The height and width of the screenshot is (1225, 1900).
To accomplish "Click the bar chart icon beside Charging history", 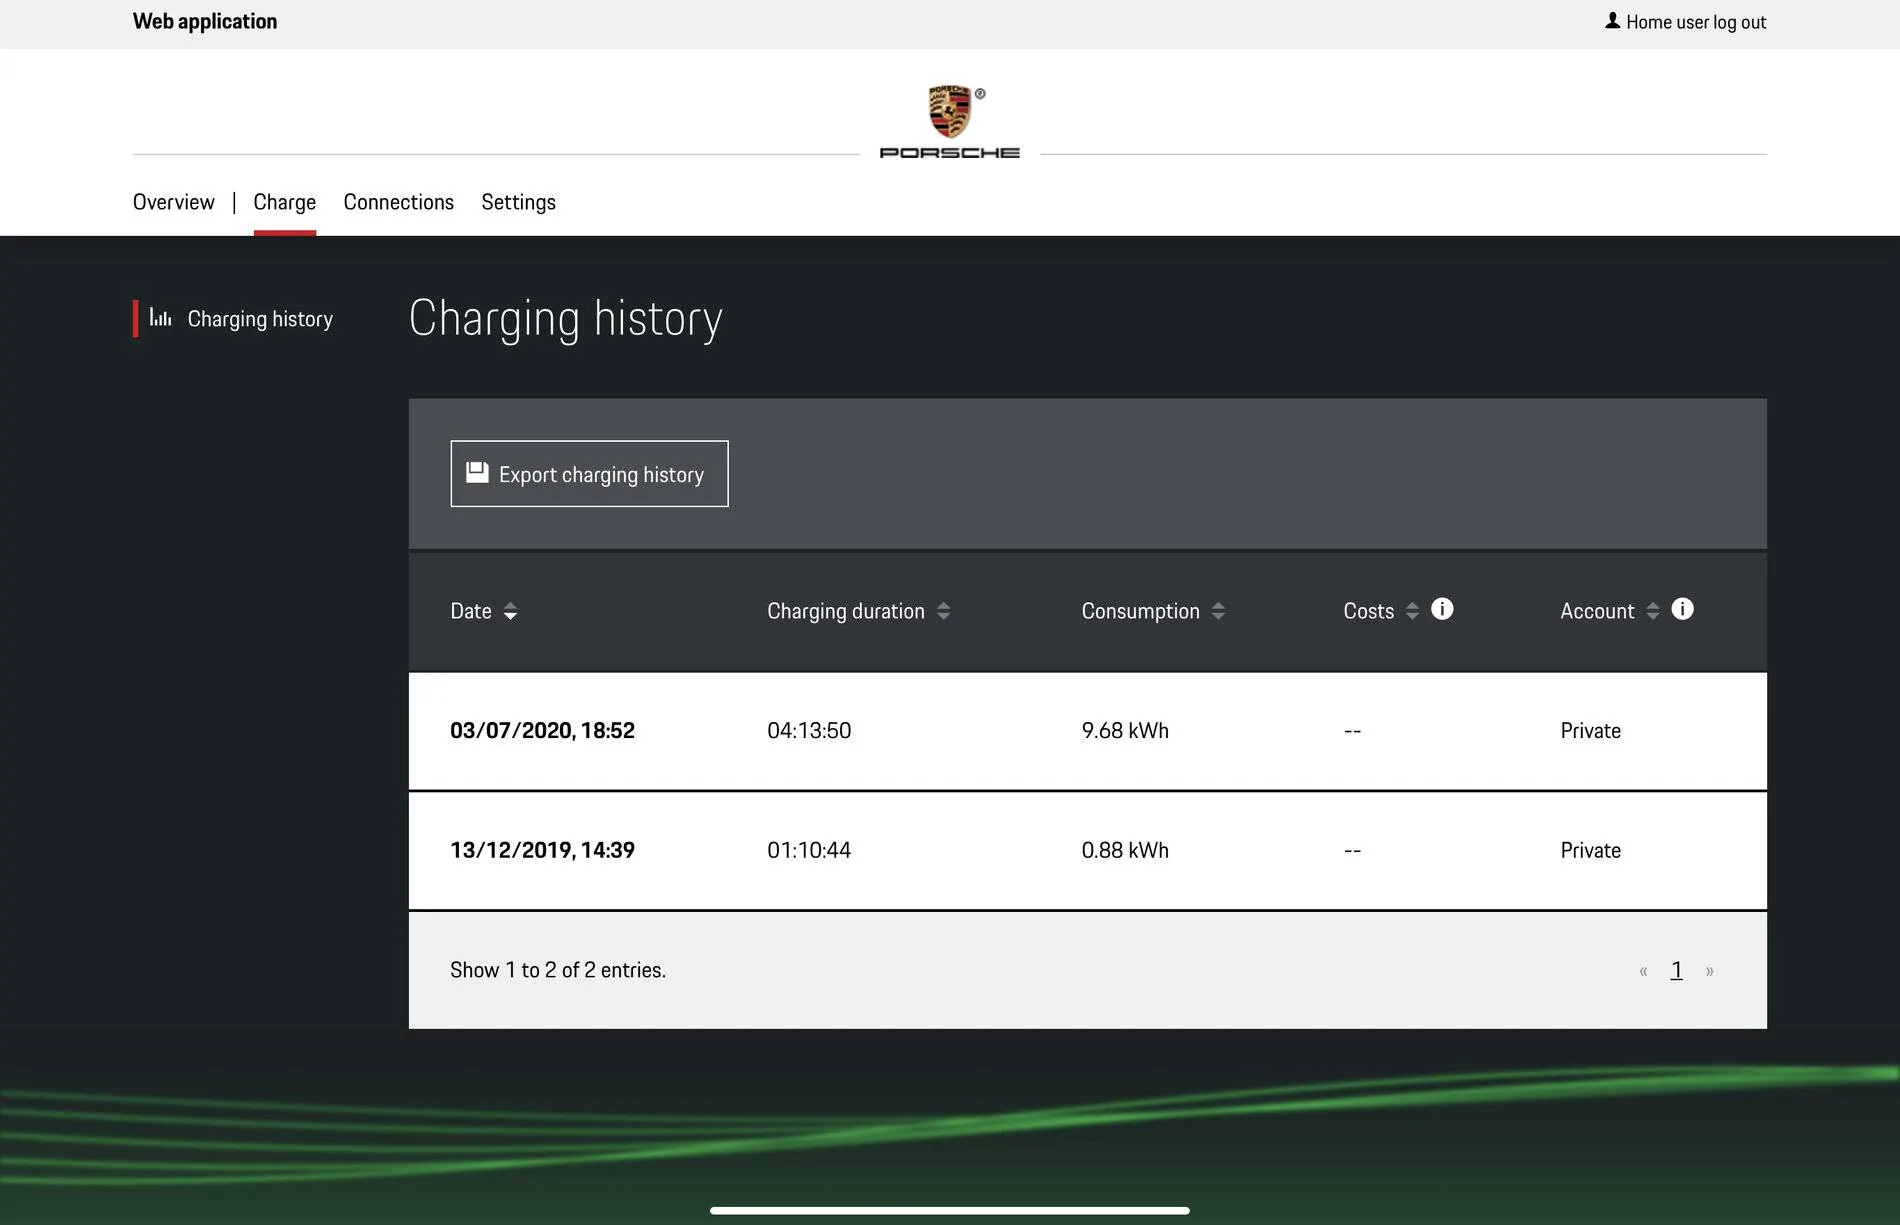I will coord(160,318).
